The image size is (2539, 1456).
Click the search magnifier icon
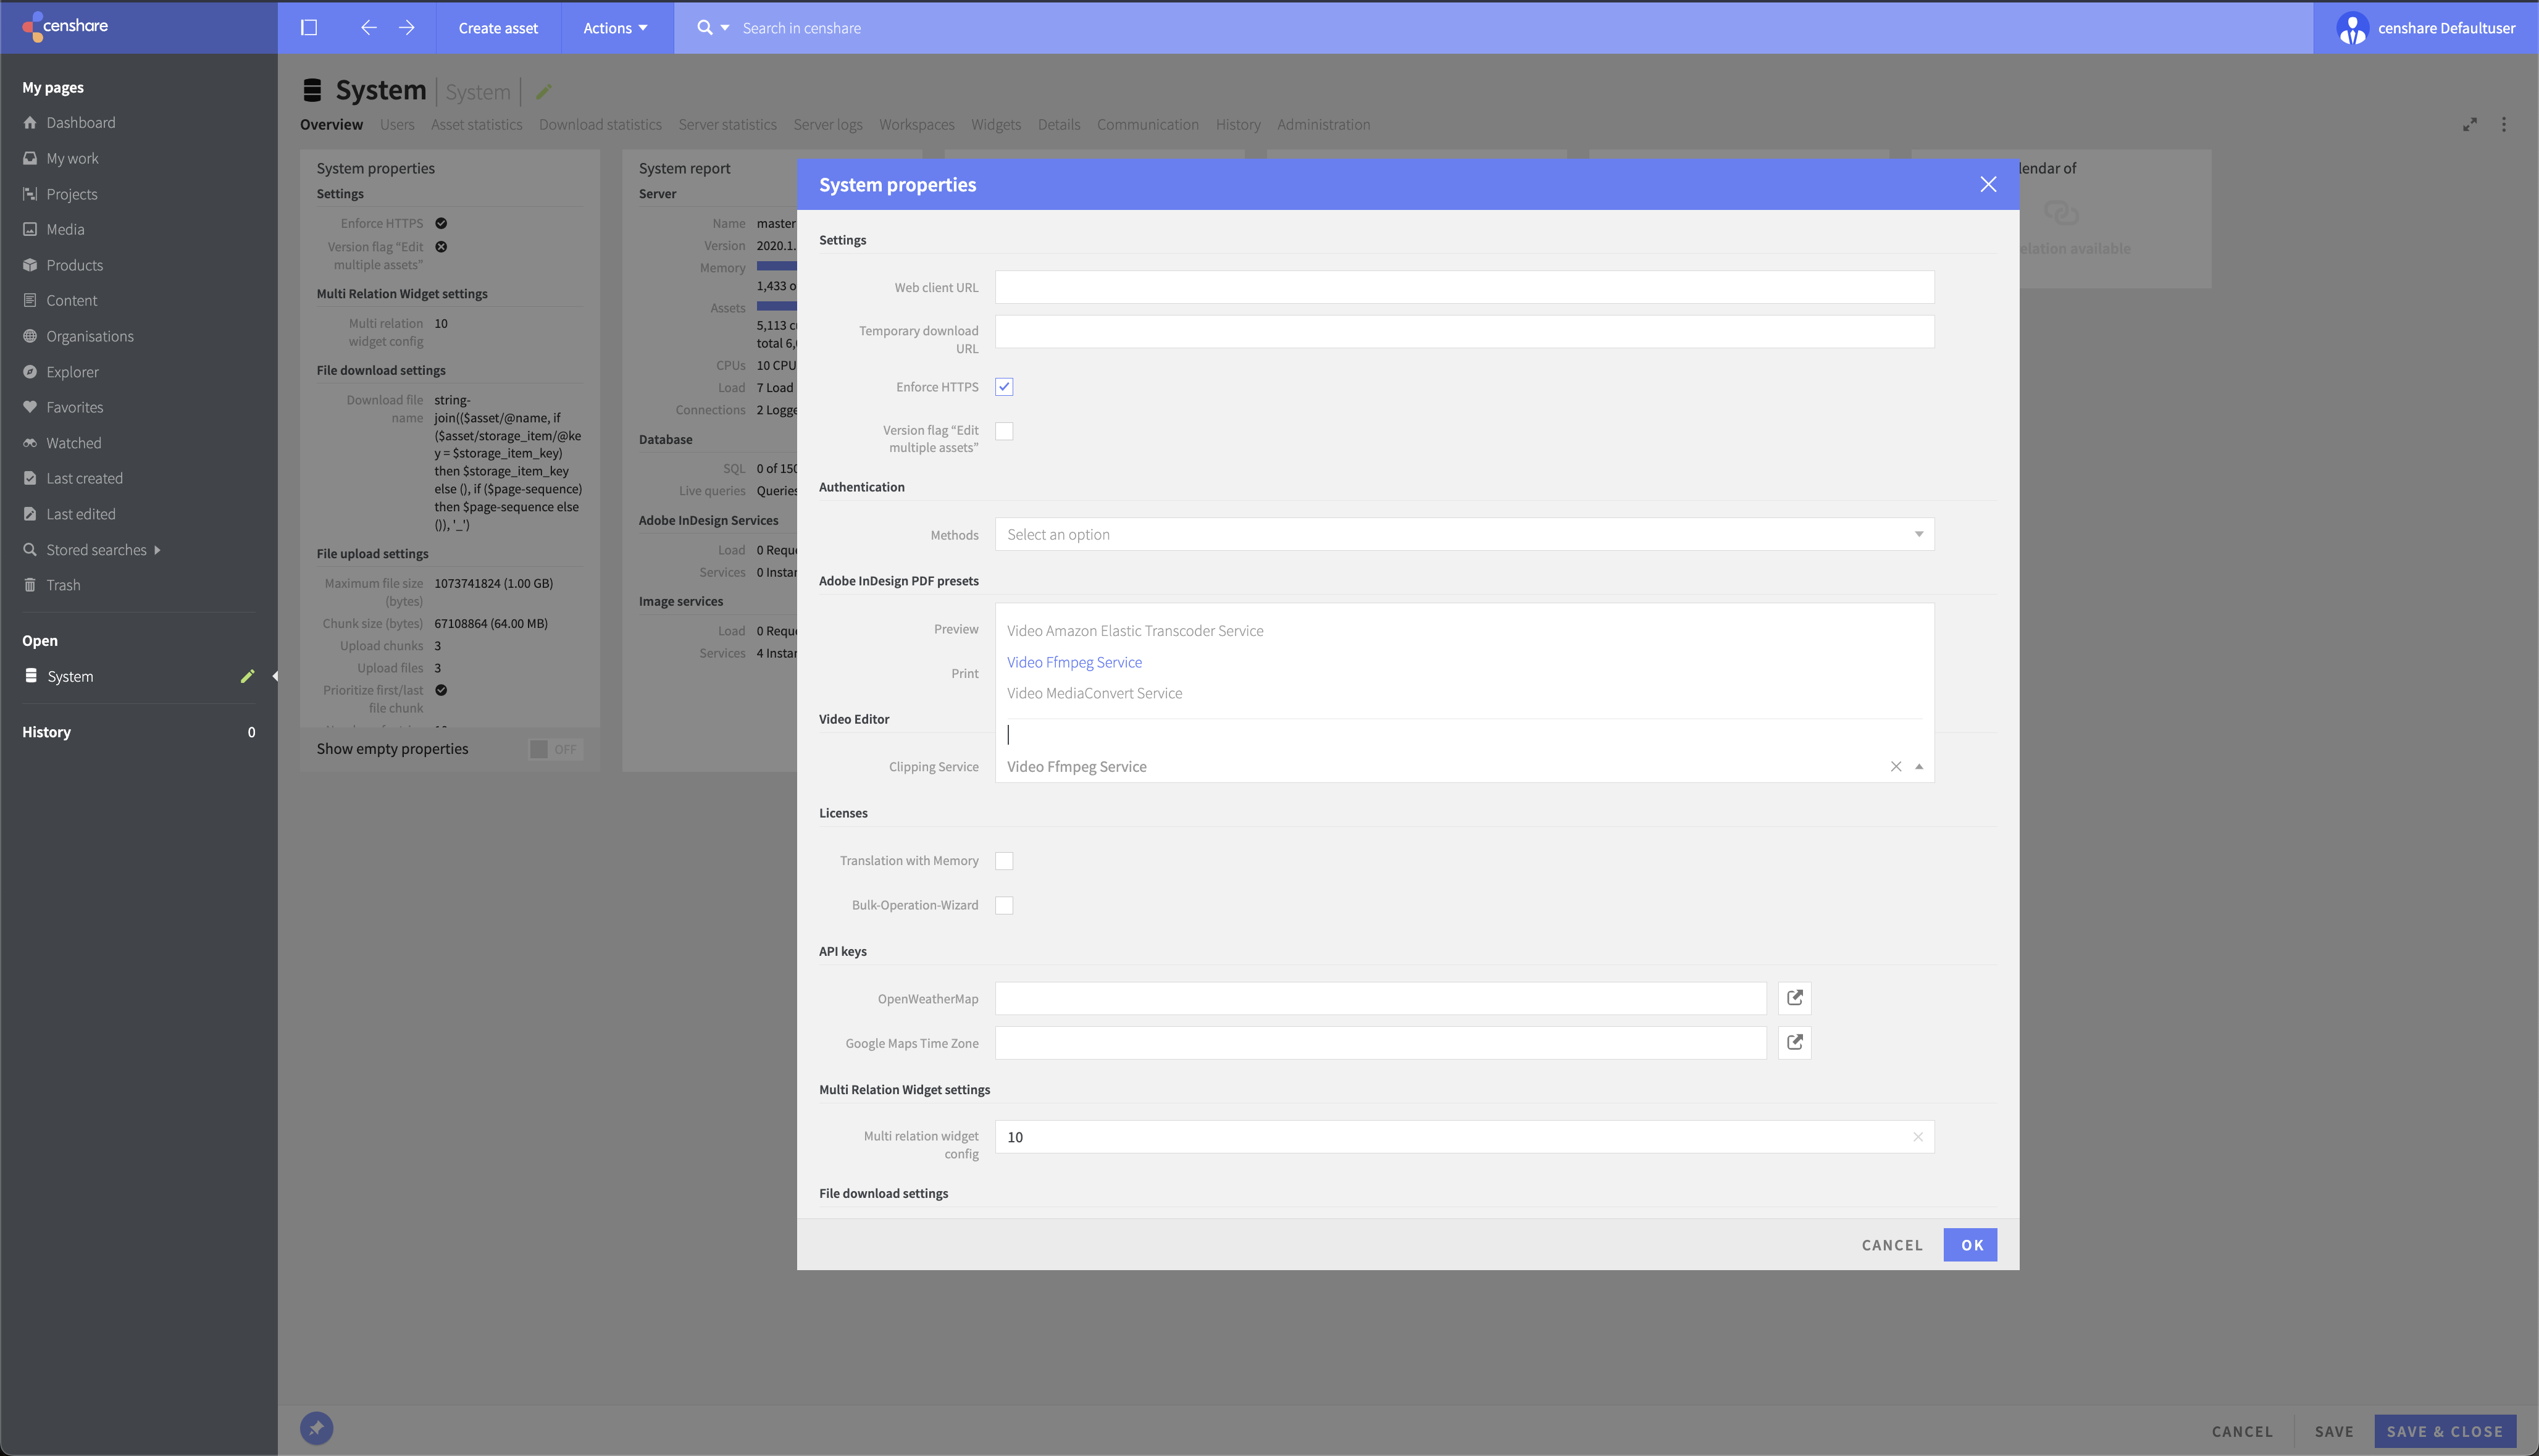704,28
